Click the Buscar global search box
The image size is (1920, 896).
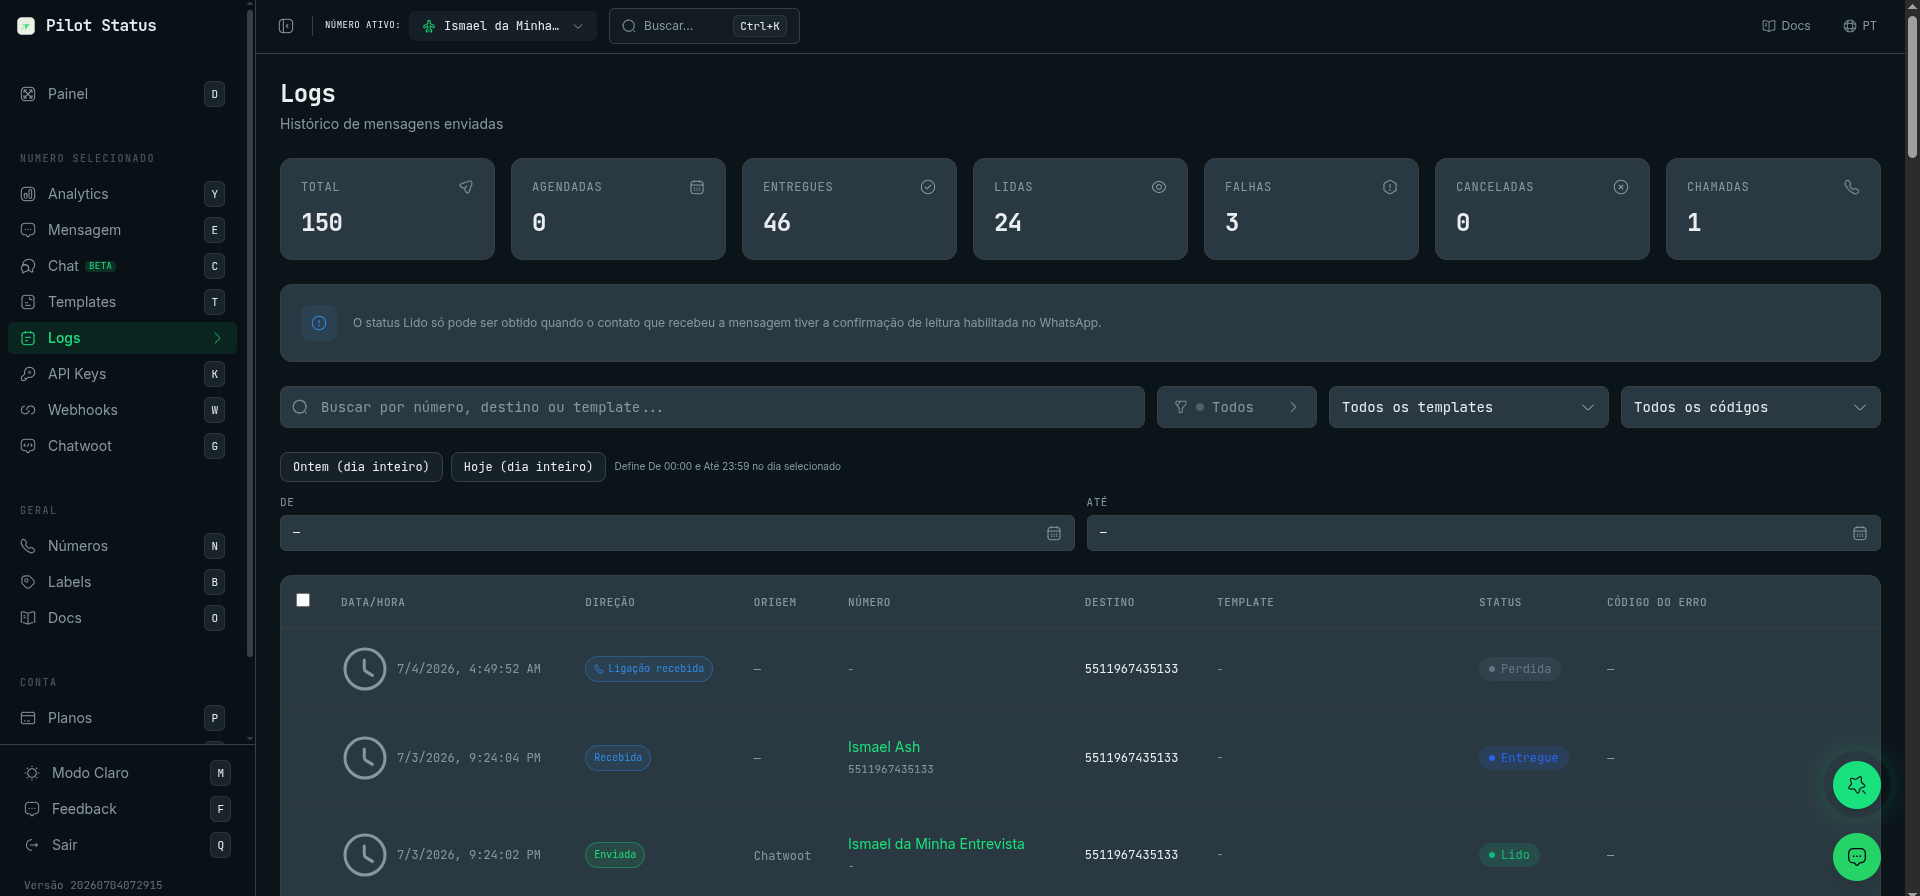704,26
